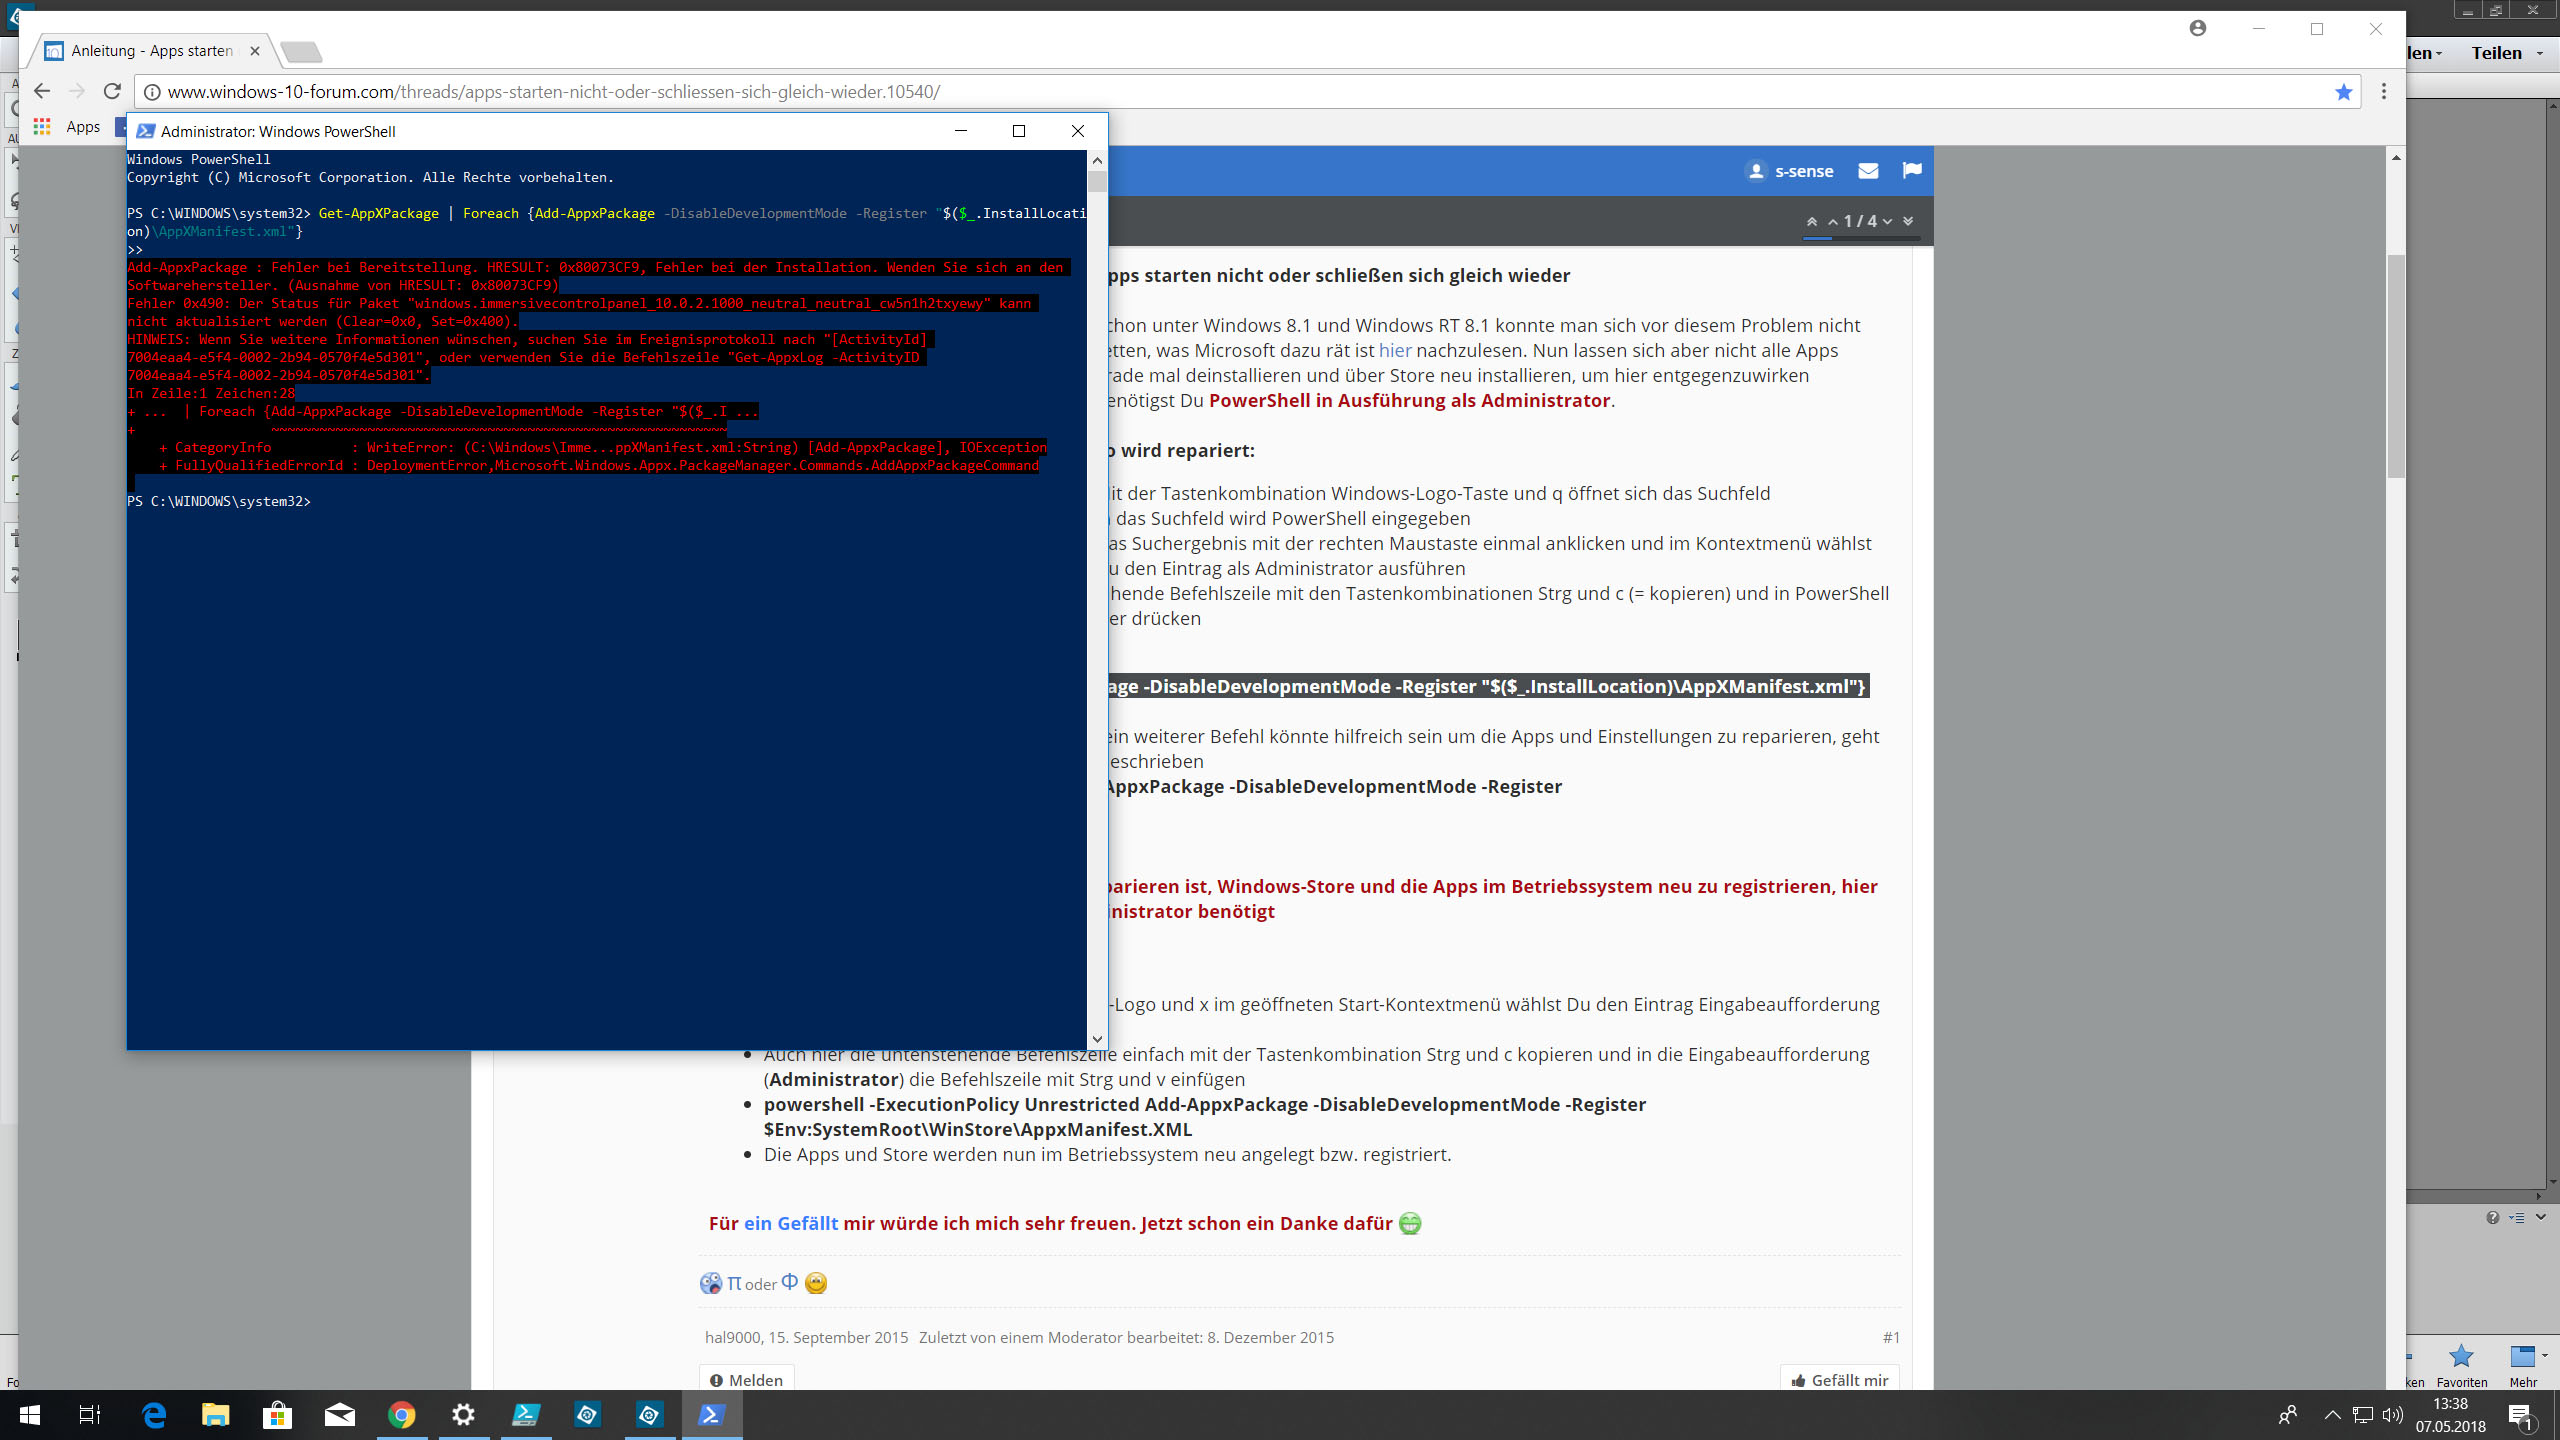Click the 'hal9000, 15. September 2015' author line
Screen dimensions: 2560x1440
(806, 1337)
